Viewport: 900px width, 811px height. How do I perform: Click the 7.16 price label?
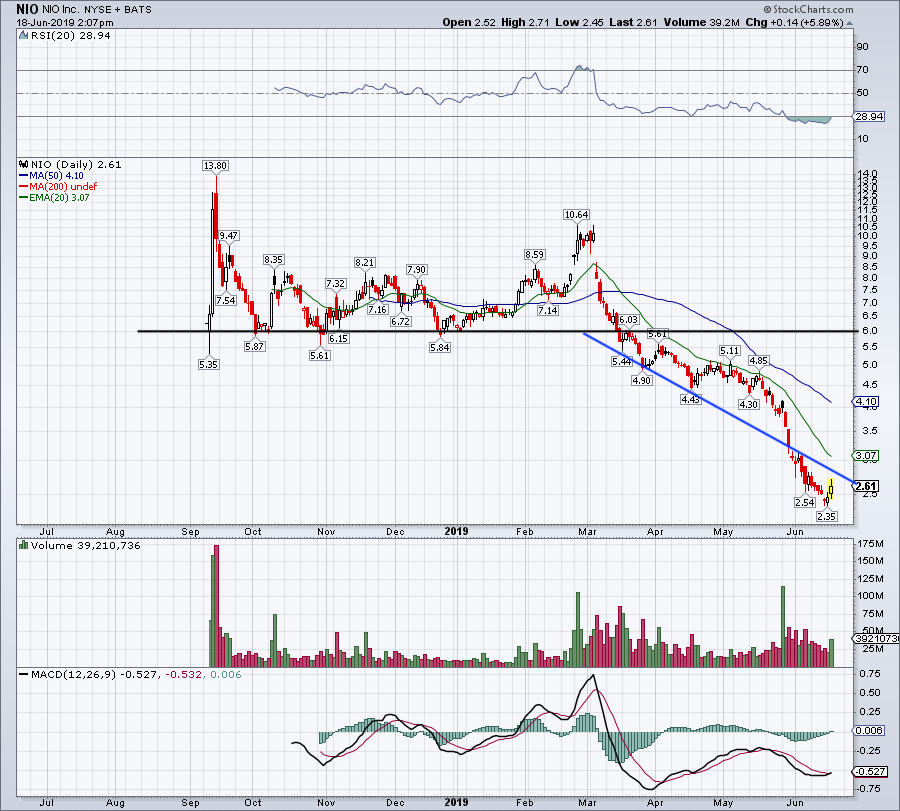377,310
